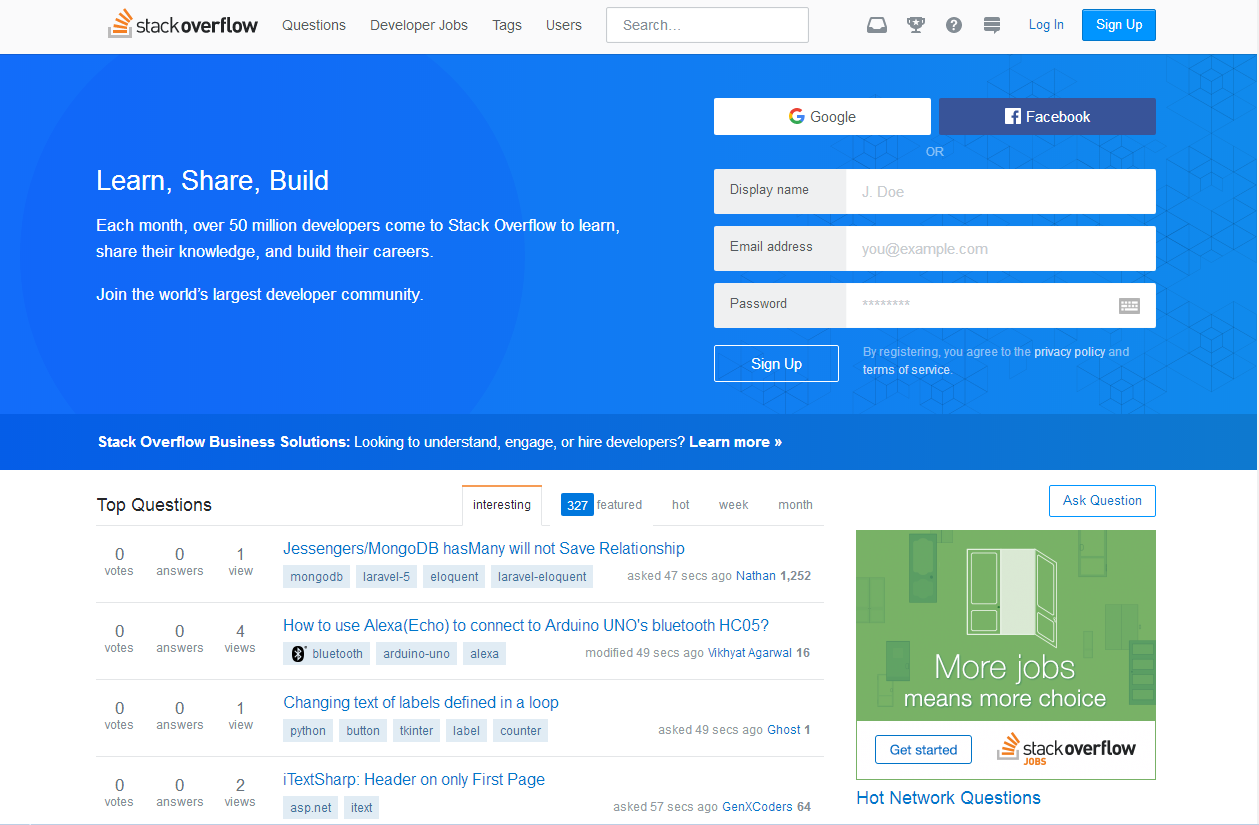
Task: Click the Log In link
Action: click(1046, 25)
